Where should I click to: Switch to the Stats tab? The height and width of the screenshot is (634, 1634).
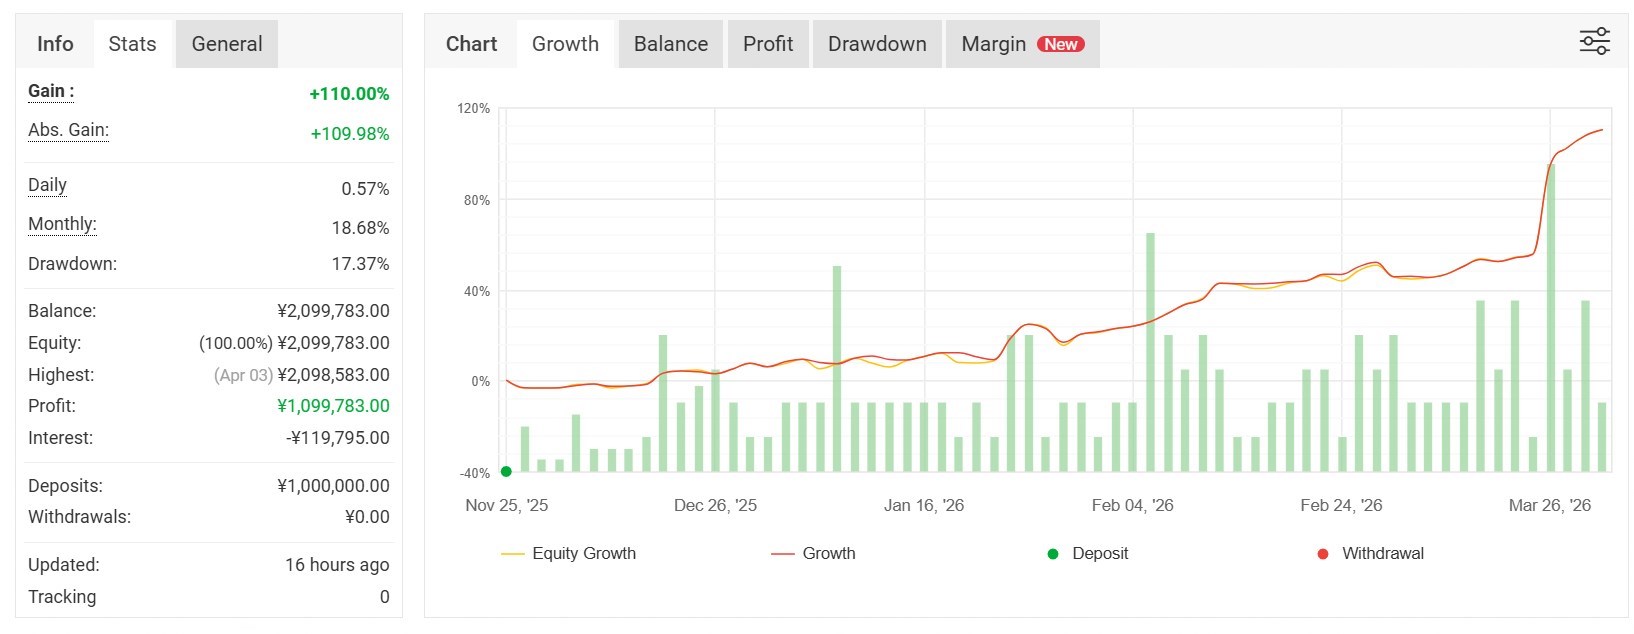pos(132,44)
